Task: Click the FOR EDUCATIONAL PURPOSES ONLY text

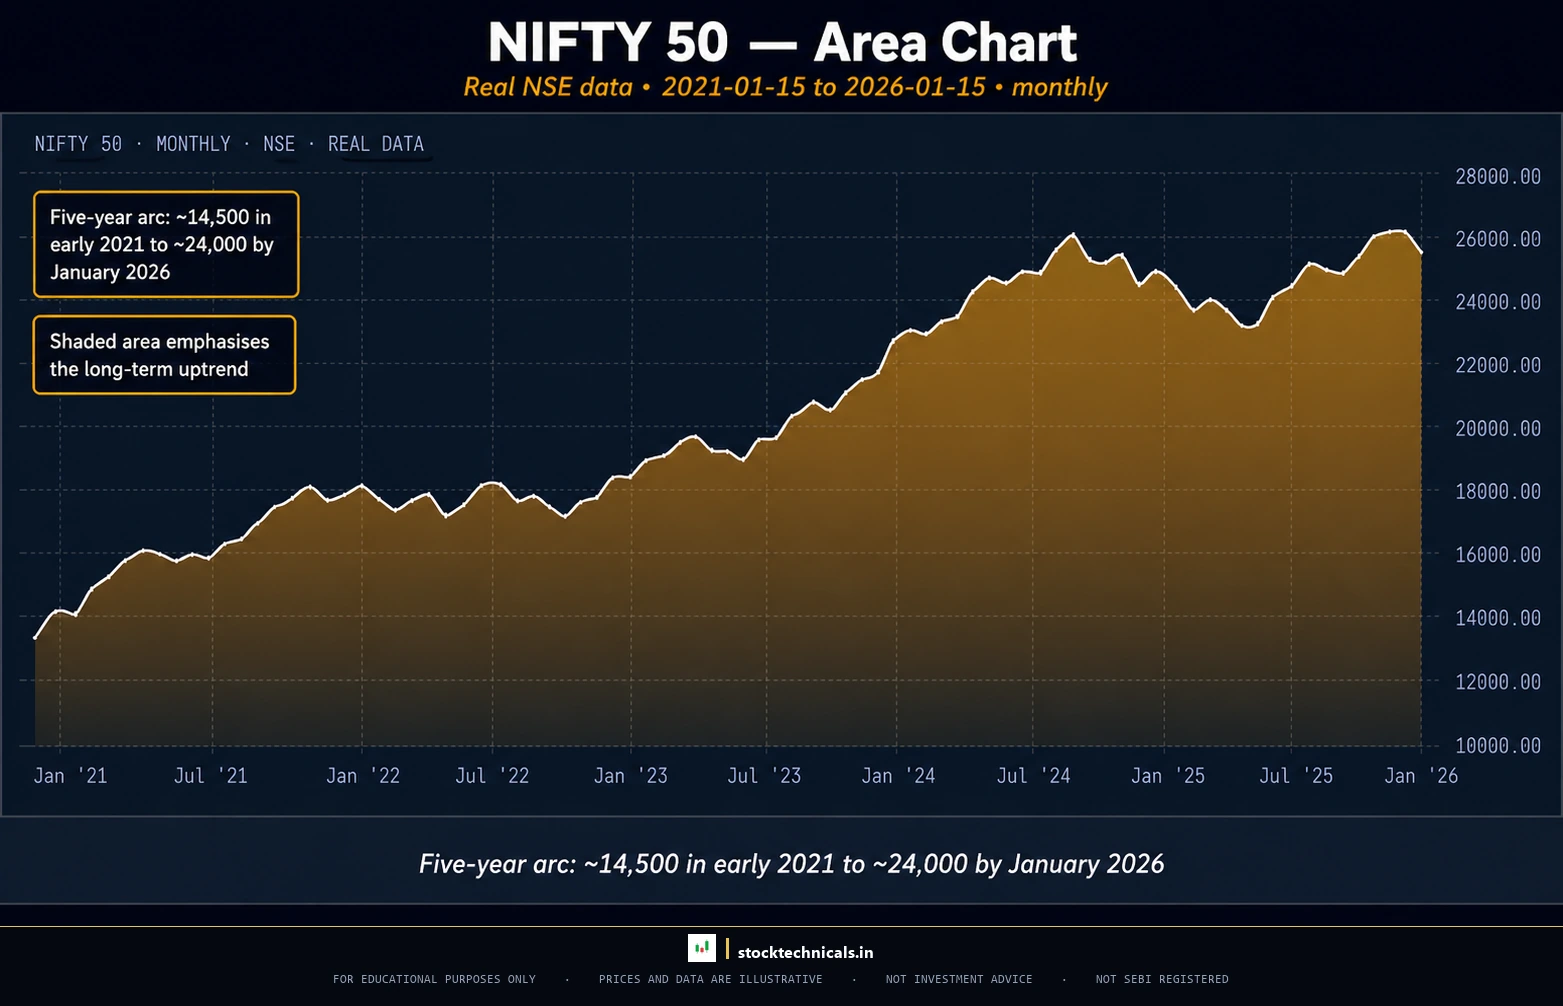Action: pyautogui.click(x=434, y=979)
